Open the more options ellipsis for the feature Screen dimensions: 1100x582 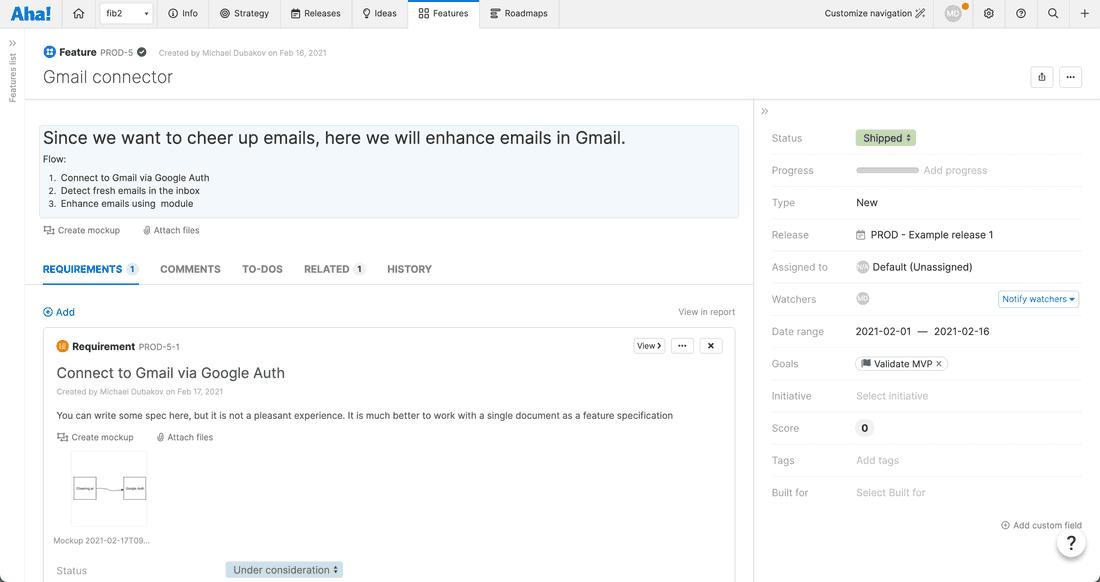point(1070,76)
